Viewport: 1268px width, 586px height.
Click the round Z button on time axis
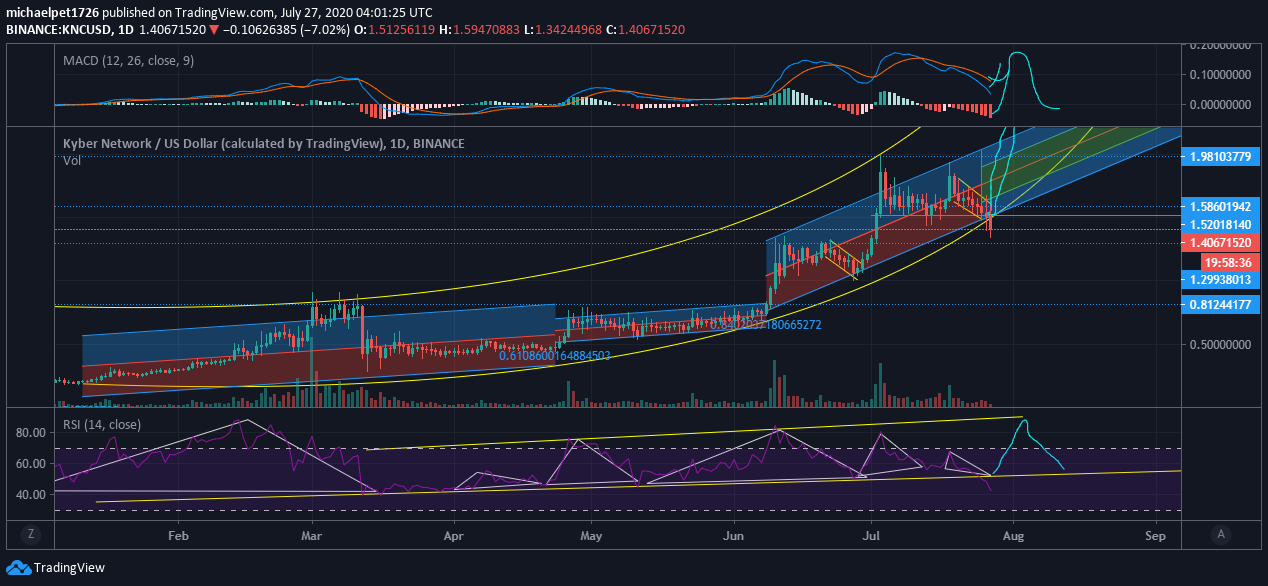coord(32,534)
